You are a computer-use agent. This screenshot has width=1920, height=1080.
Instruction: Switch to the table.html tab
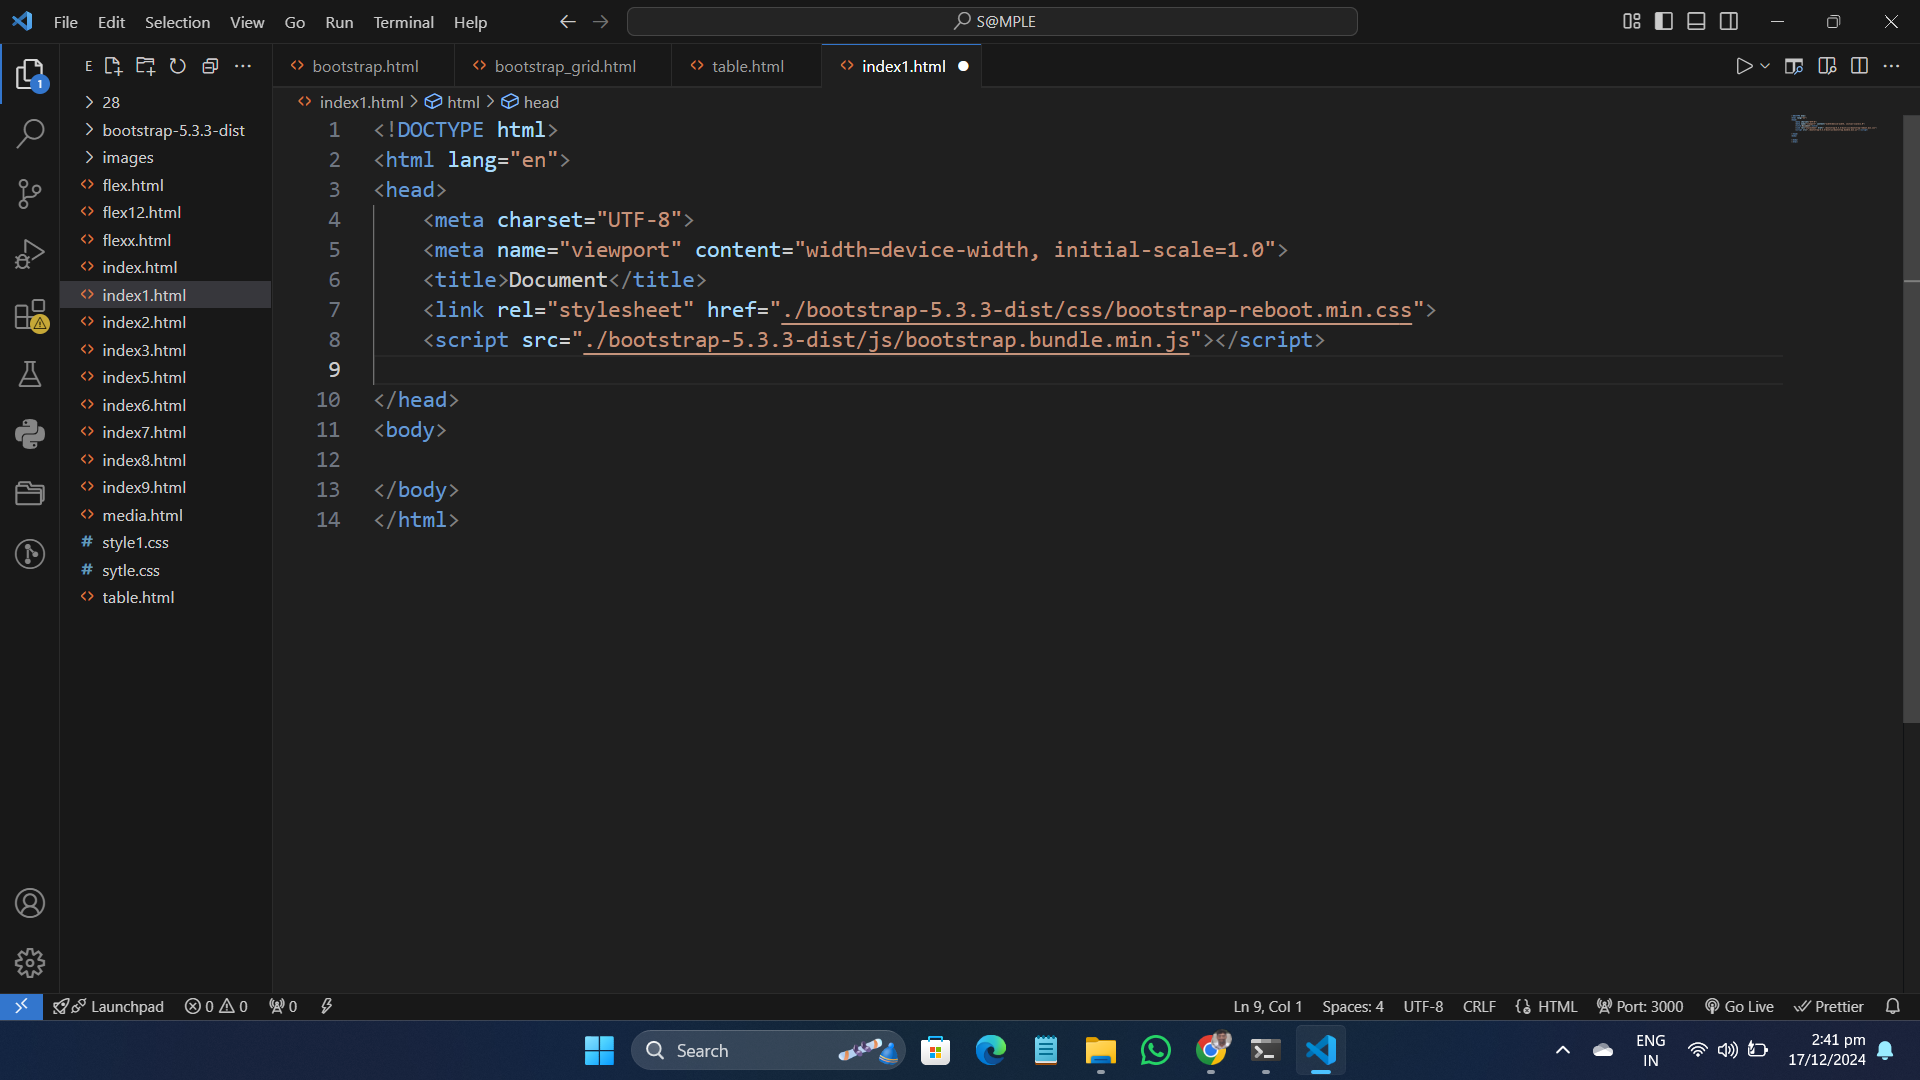(x=747, y=66)
